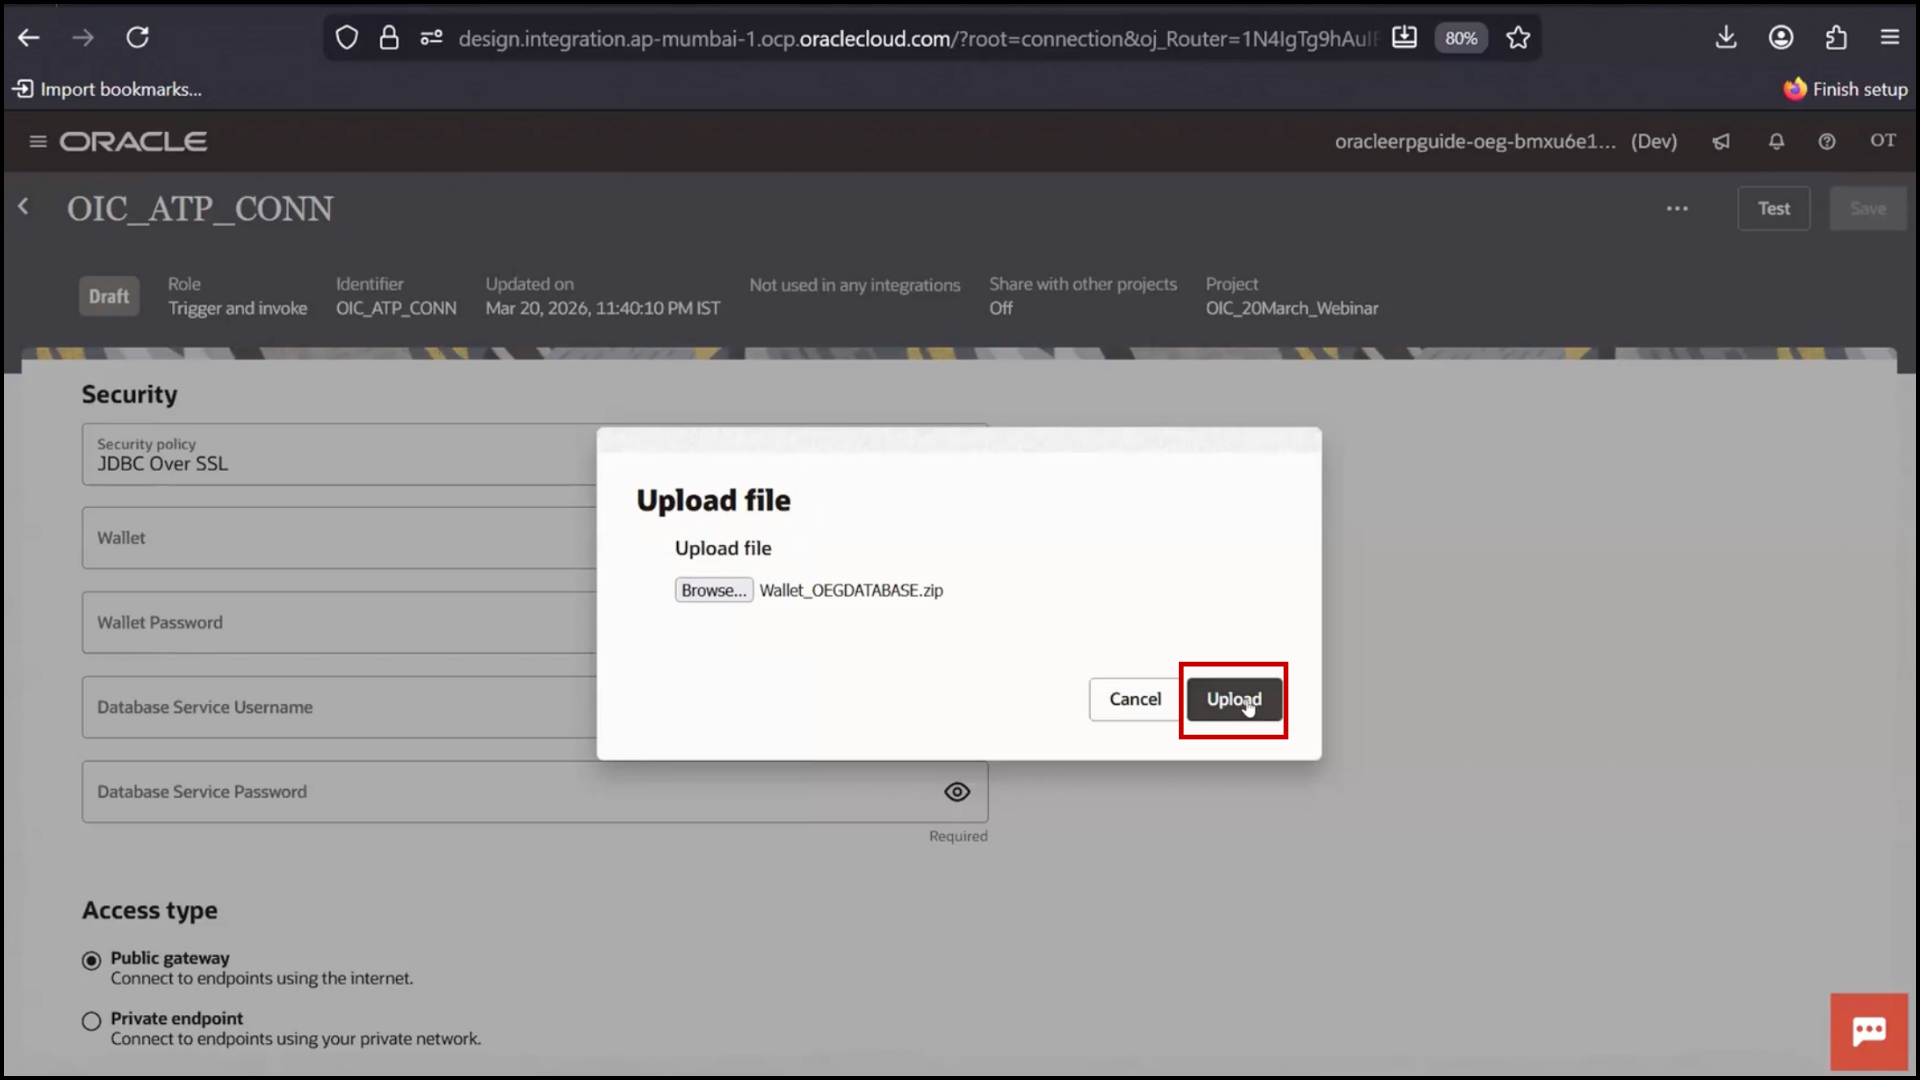Viewport: 1920px width, 1080px height.
Task: Click the OIC_20March_Webinar project name
Action: click(x=1291, y=308)
